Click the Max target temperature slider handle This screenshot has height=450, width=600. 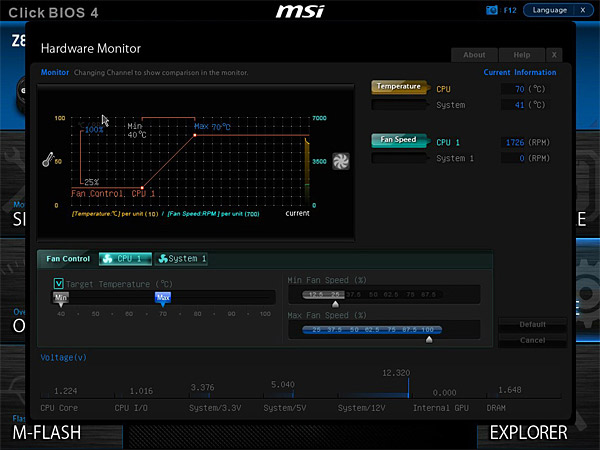[x=163, y=299]
